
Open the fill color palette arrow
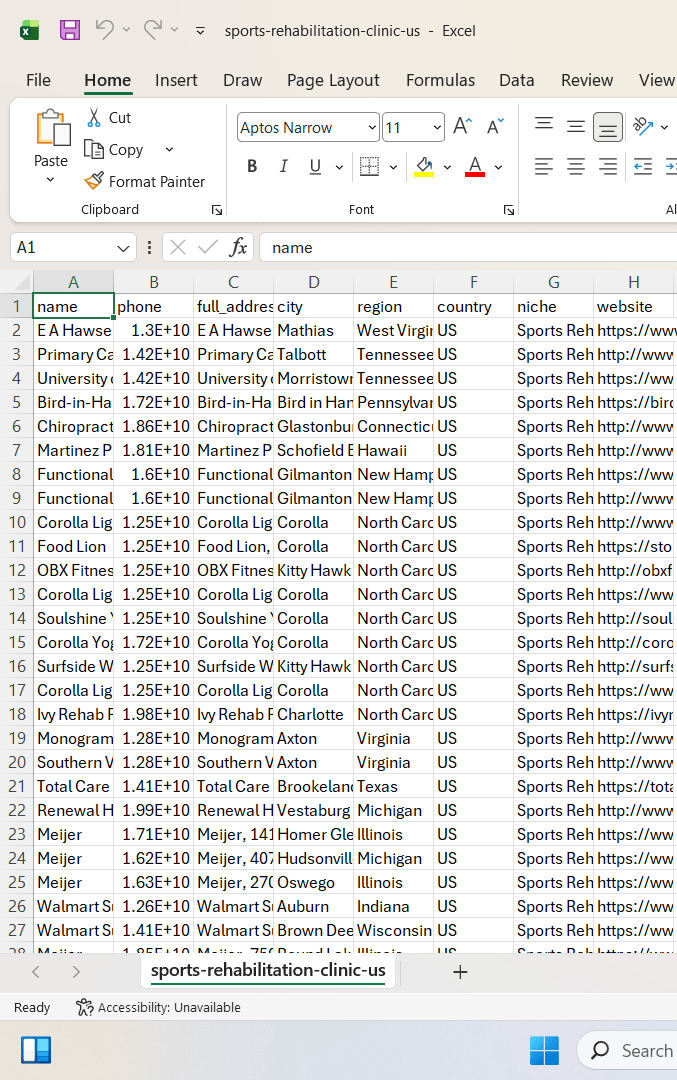448,167
